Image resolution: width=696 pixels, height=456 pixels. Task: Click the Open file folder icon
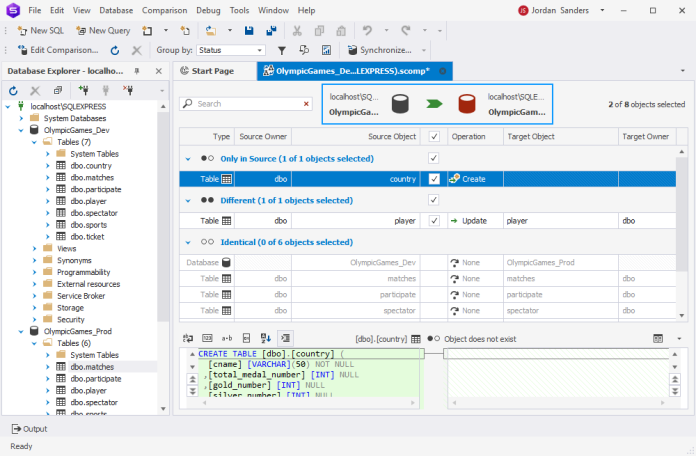[x=211, y=31]
